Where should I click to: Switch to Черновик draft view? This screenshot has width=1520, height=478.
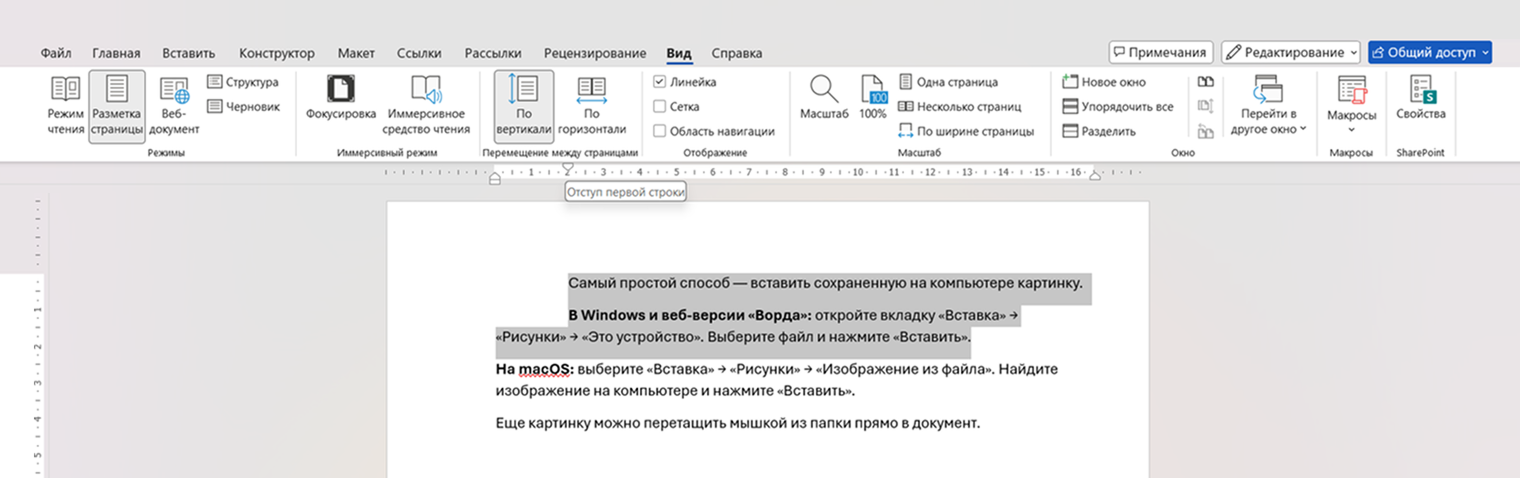pos(244,106)
